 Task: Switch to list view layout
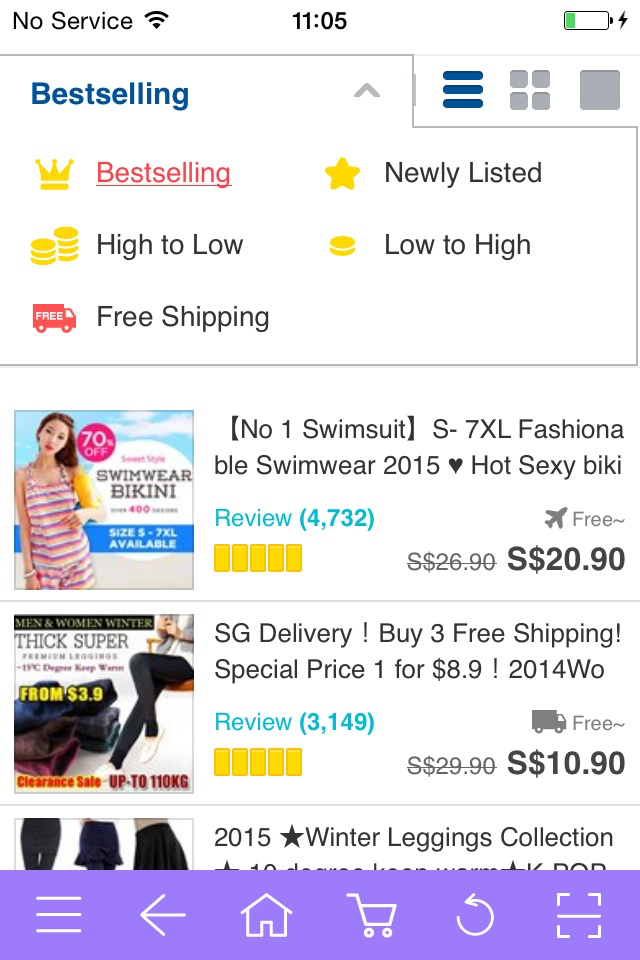click(463, 90)
